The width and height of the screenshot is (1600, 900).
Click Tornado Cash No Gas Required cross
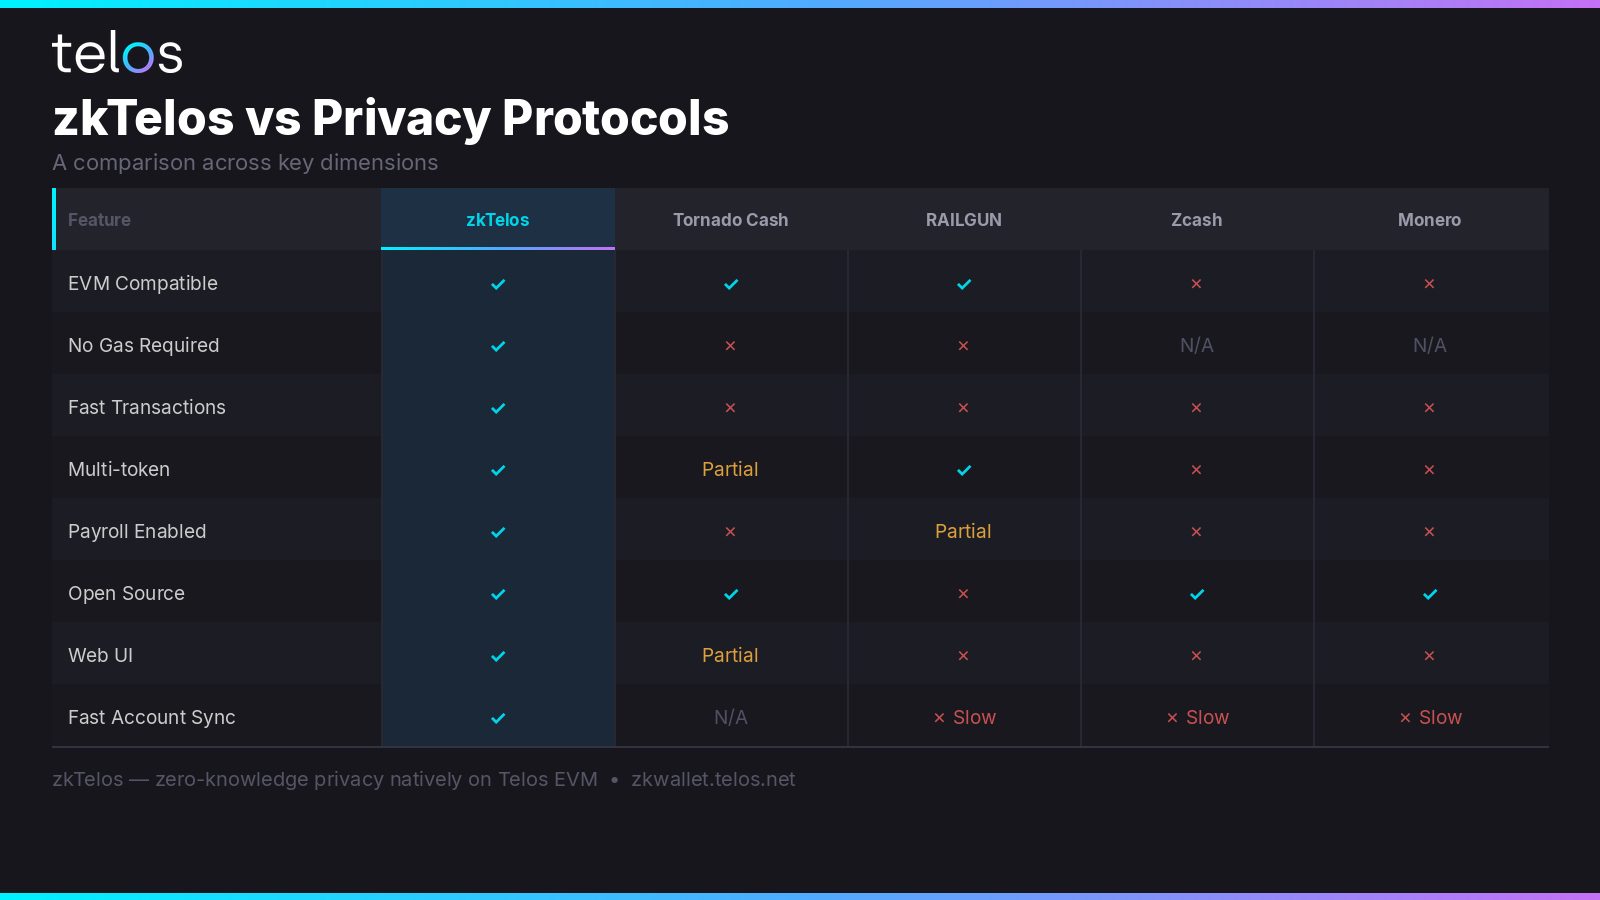click(x=730, y=346)
